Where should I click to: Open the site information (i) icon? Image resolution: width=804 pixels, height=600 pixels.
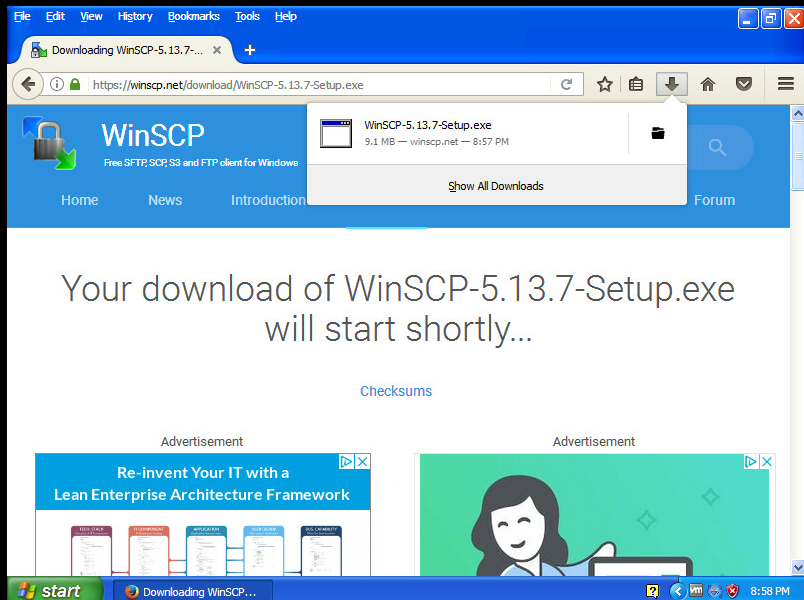57,84
